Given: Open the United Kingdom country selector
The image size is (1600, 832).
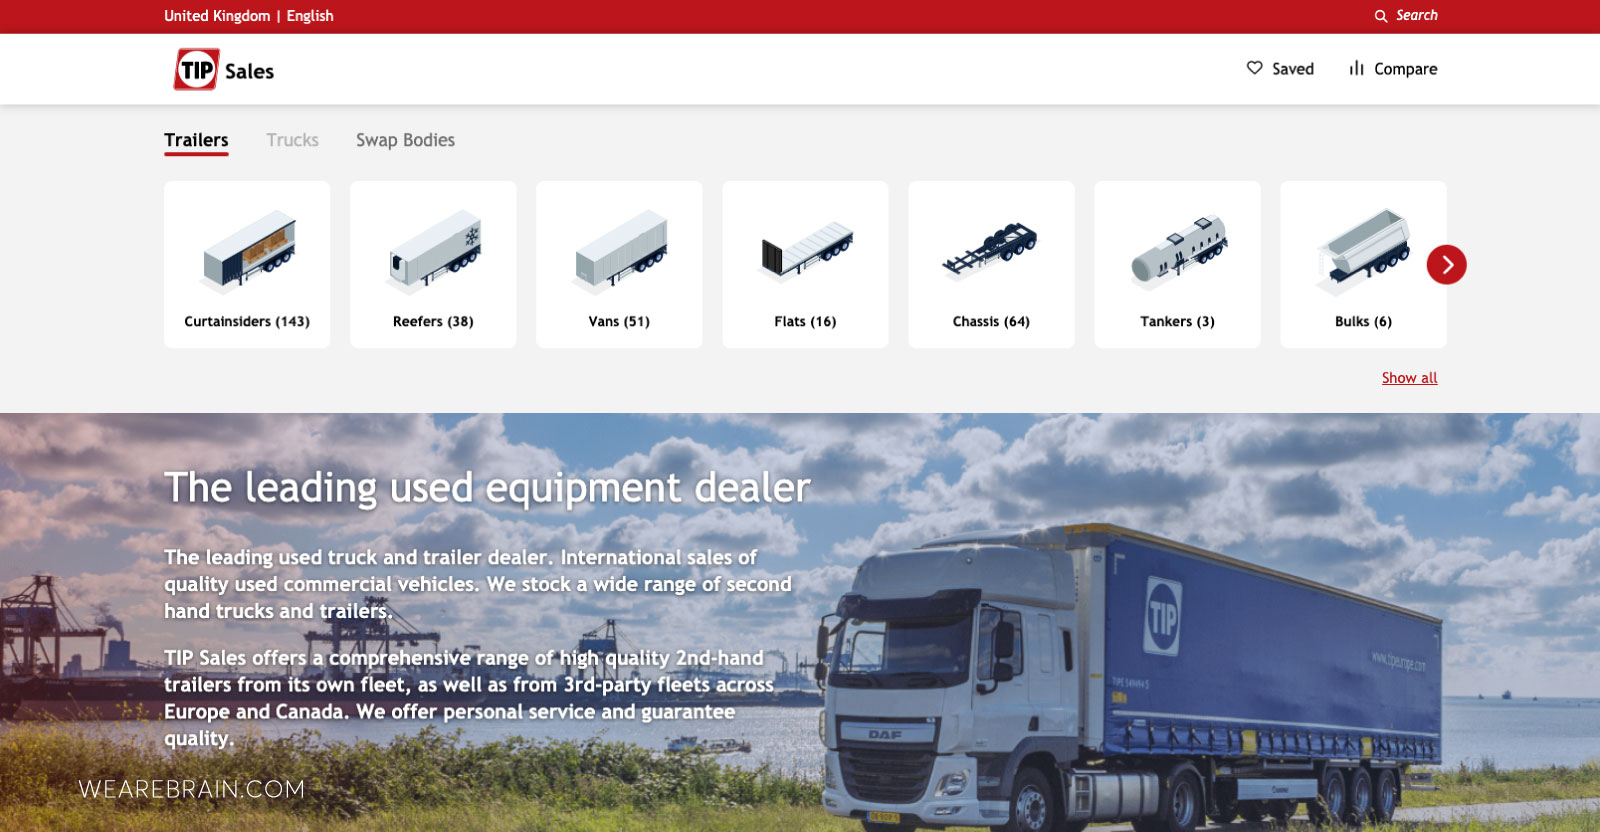Looking at the screenshot, I should coord(217,16).
